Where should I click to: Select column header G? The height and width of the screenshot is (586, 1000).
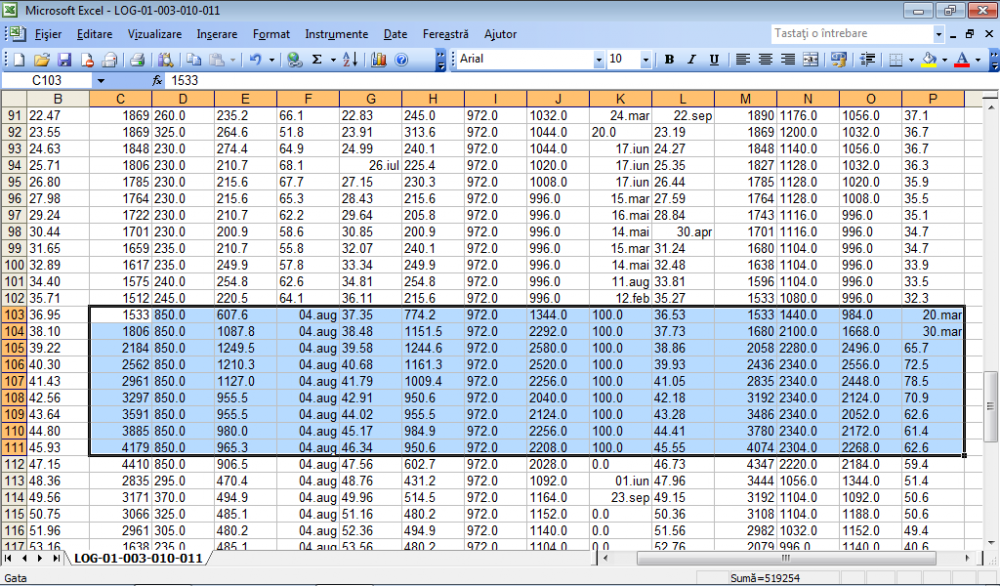click(x=371, y=99)
